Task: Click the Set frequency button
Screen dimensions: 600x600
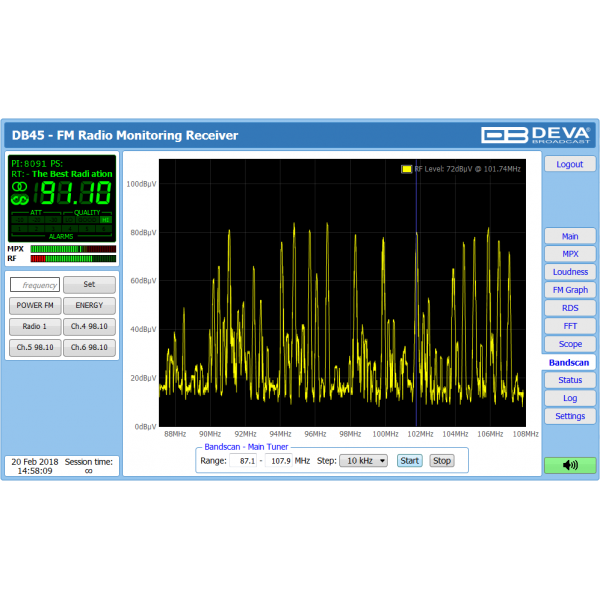Action: point(89,284)
